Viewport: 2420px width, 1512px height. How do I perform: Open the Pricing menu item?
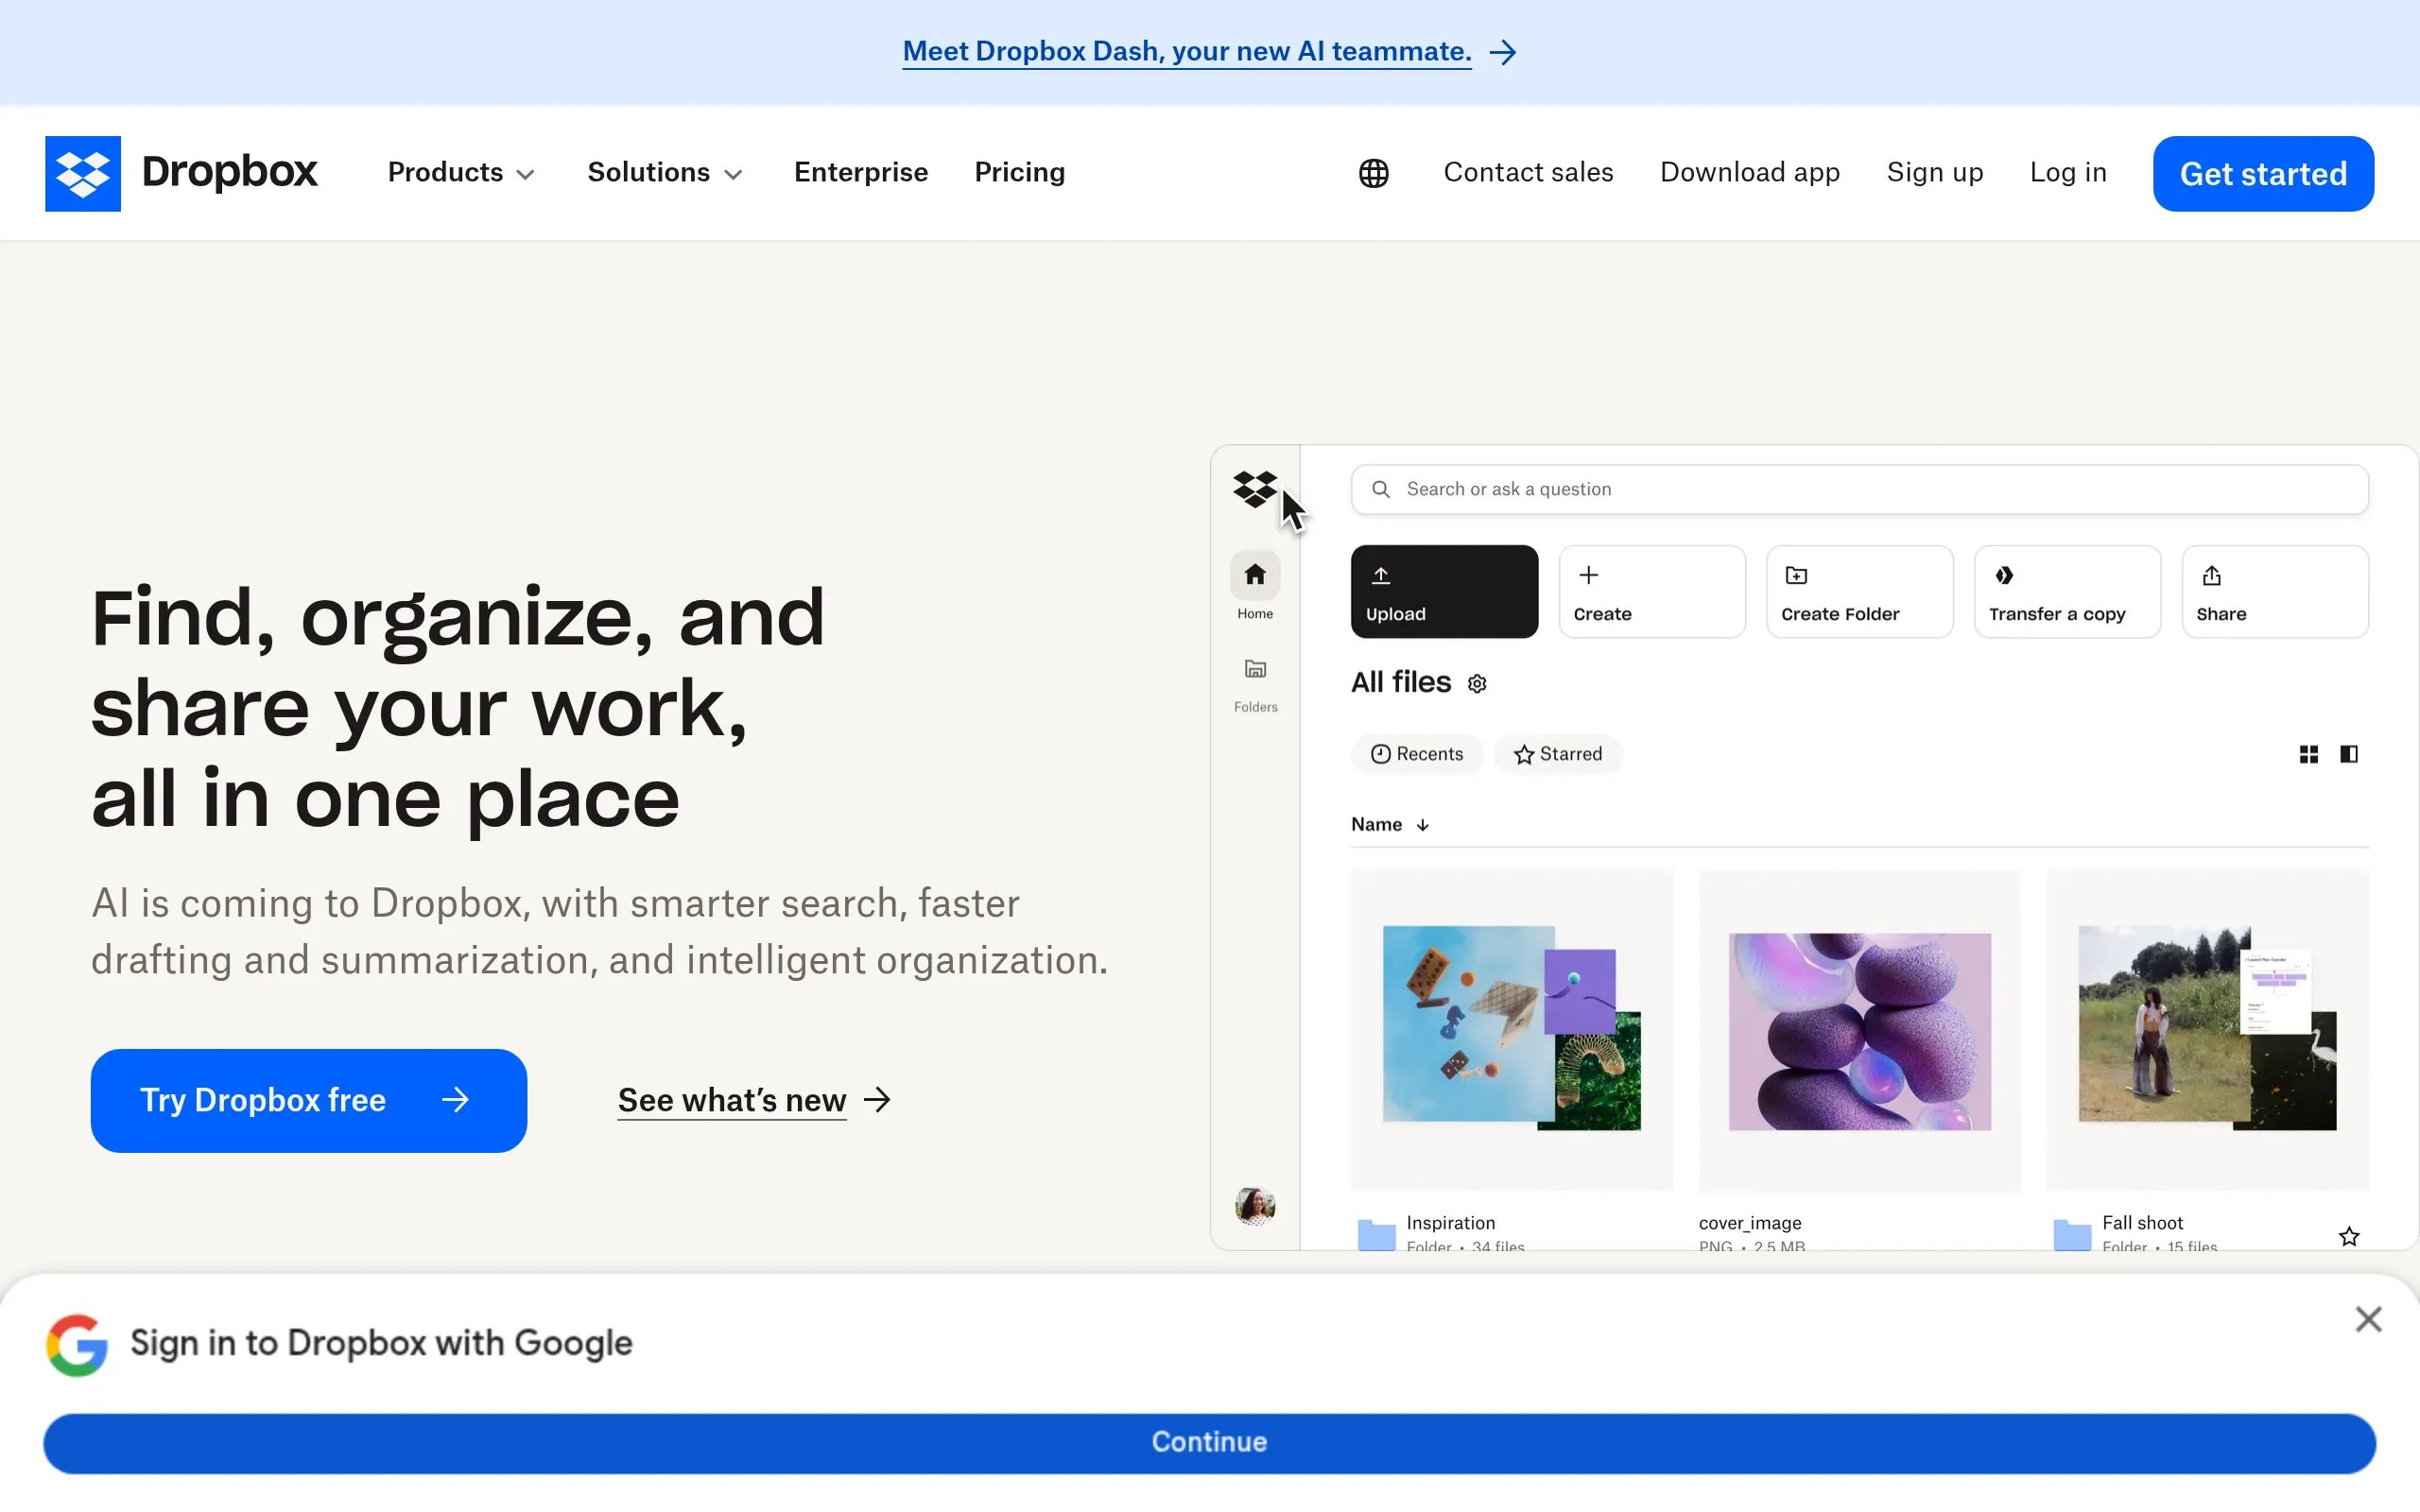[1018, 172]
